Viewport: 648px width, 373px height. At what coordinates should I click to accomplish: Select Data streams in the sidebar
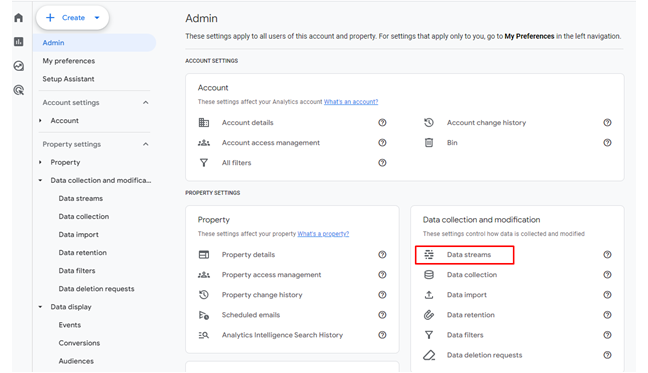point(81,199)
